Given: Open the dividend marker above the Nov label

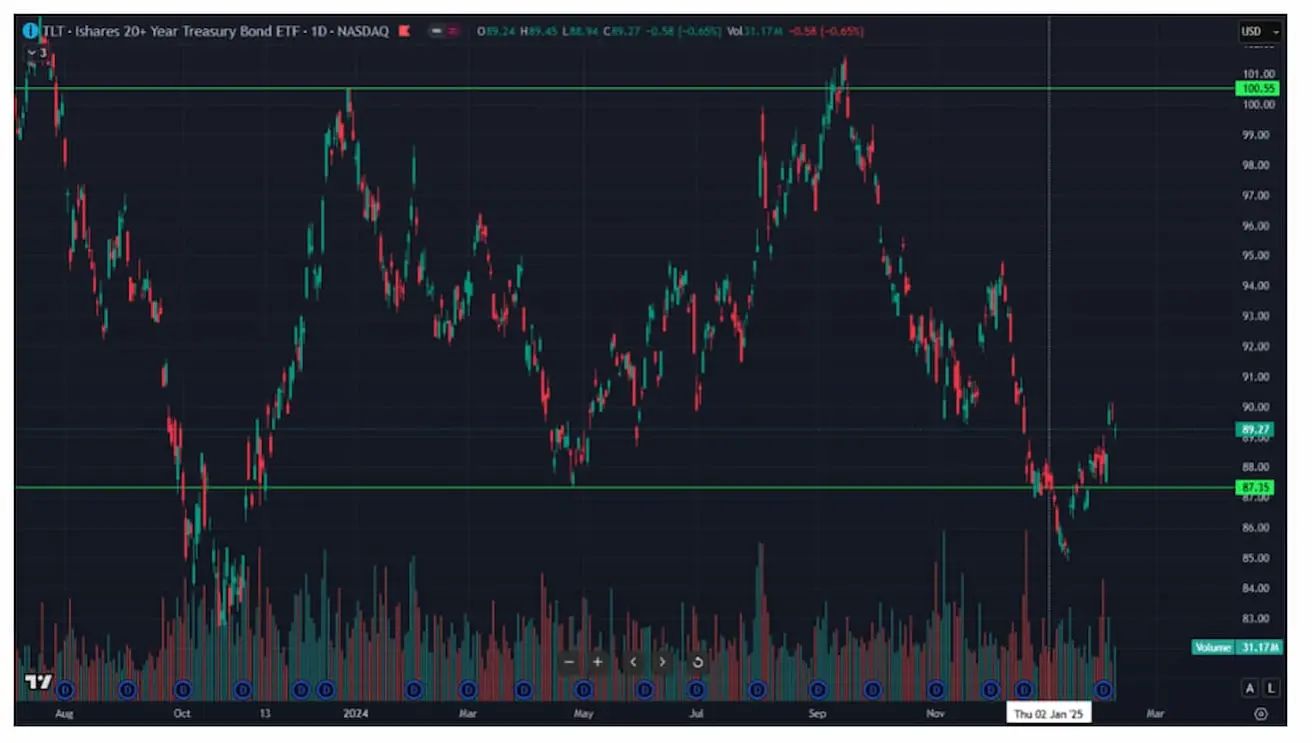Looking at the screenshot, I should pyautogui.click(x=936, y=689).
